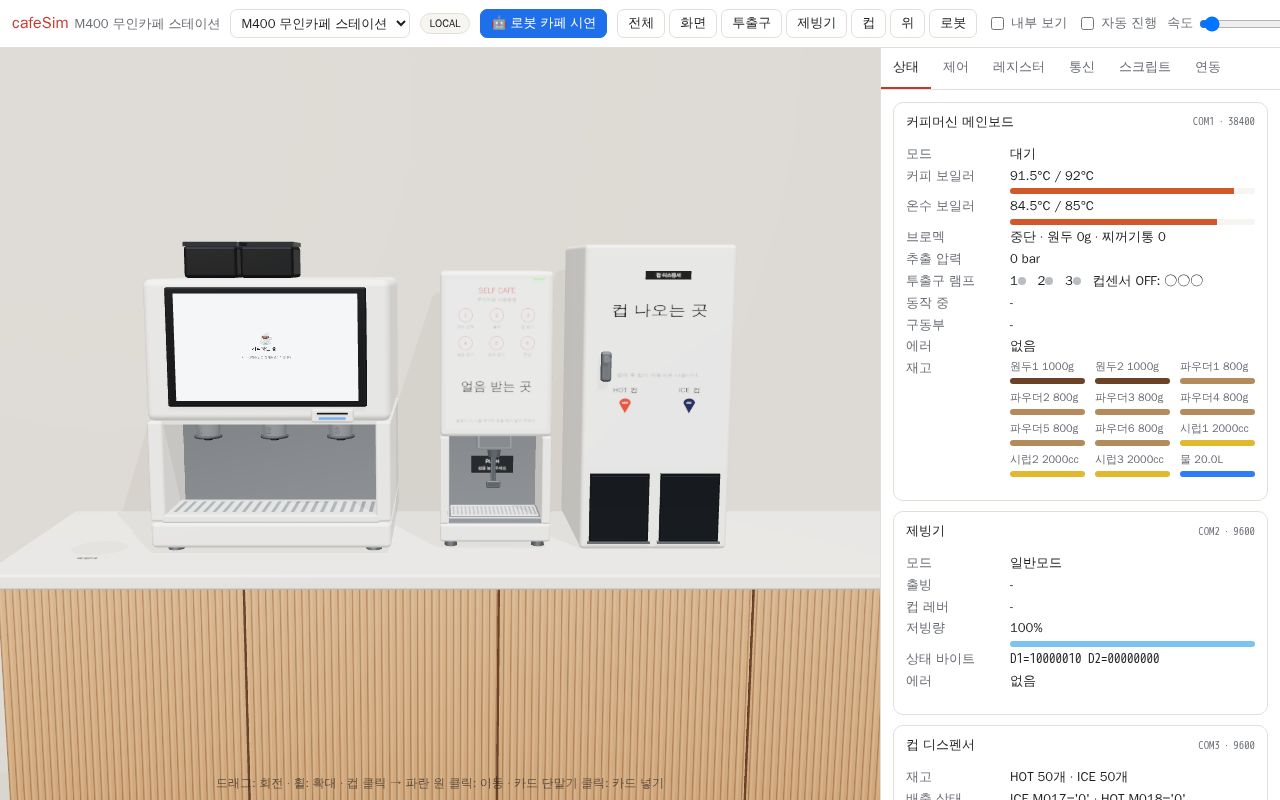Click the COM1 · 38400 port label
Screen dimensions: 1280x800
[x=1223, y=122]
